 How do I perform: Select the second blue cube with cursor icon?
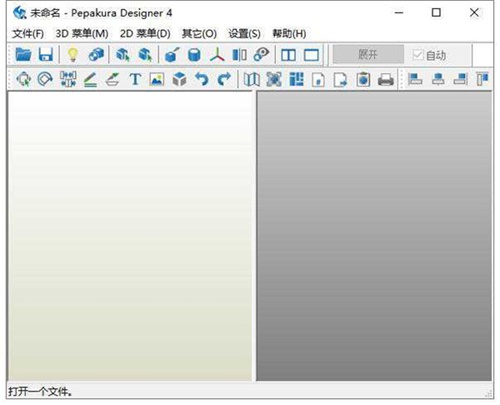(x=145, y=54)
